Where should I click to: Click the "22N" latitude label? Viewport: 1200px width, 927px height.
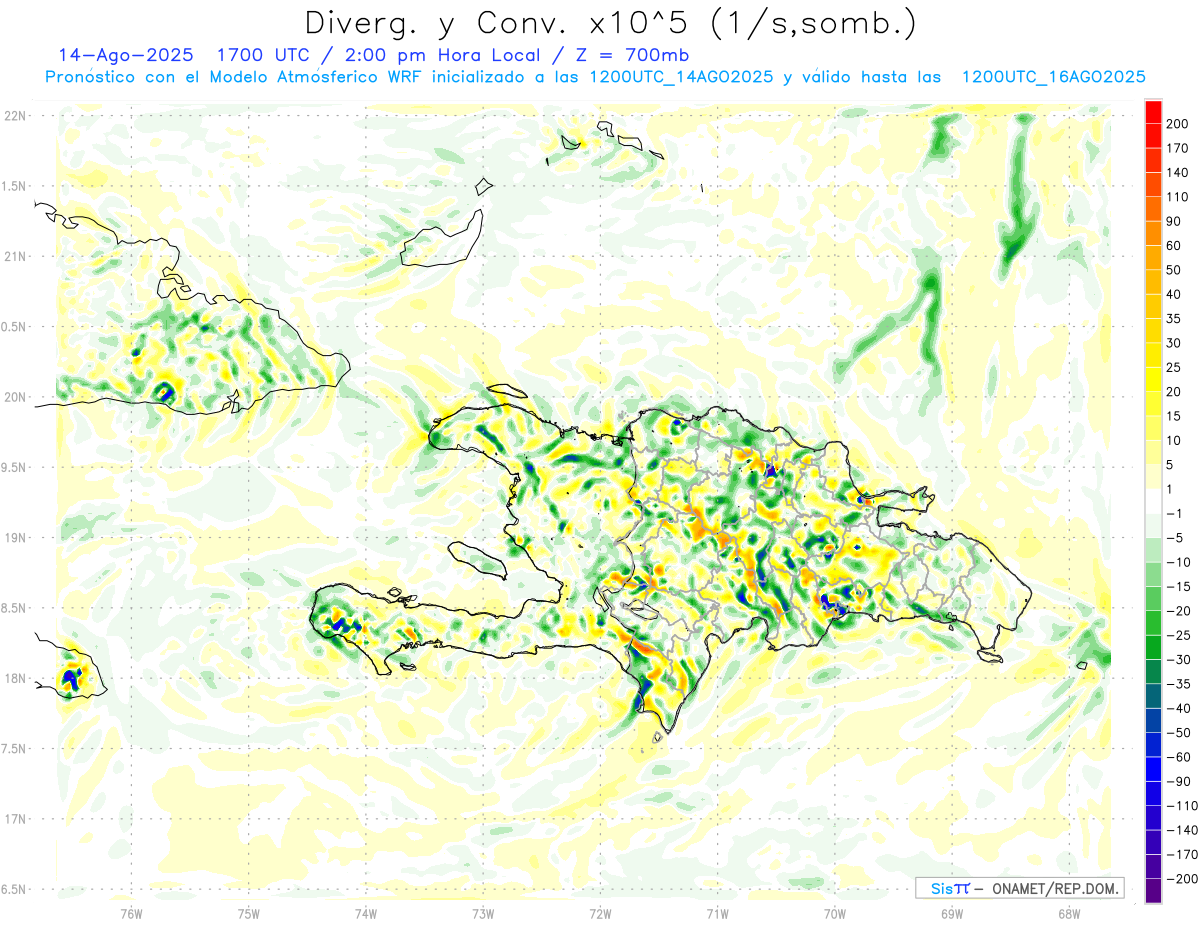(x=13, y=116)
